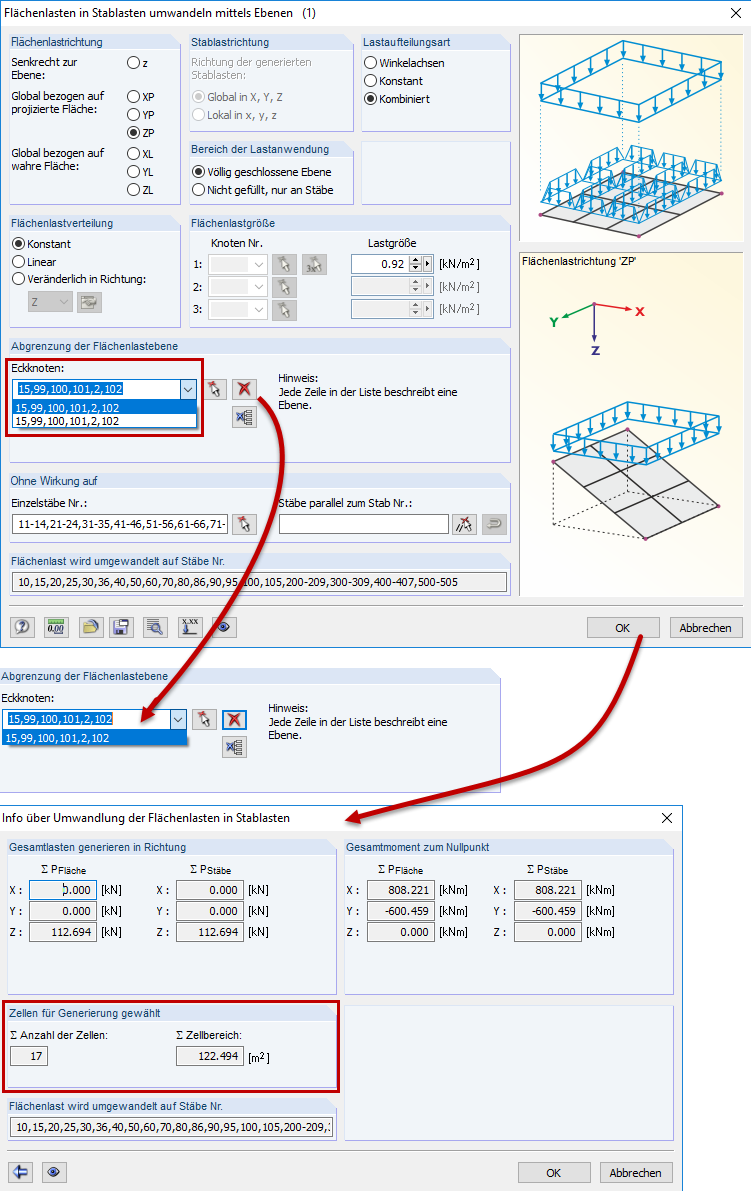Click back arrow icon in Info dialog
Image resolution: width=751 pixels, height=1191 pixels.
click(x=21, y=1172)
